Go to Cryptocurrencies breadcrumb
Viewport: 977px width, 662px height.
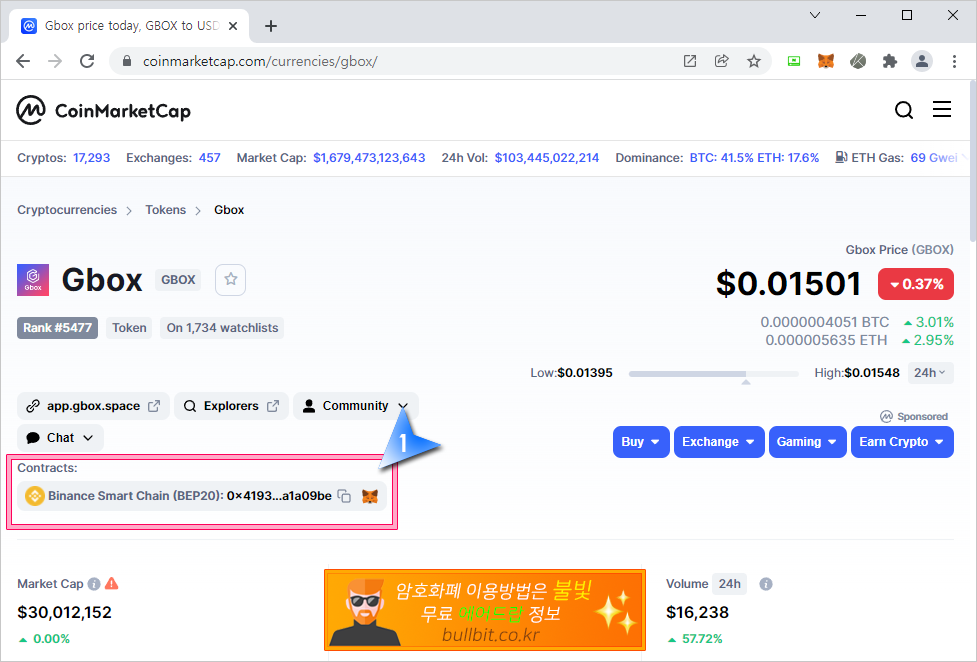point(67,210)
